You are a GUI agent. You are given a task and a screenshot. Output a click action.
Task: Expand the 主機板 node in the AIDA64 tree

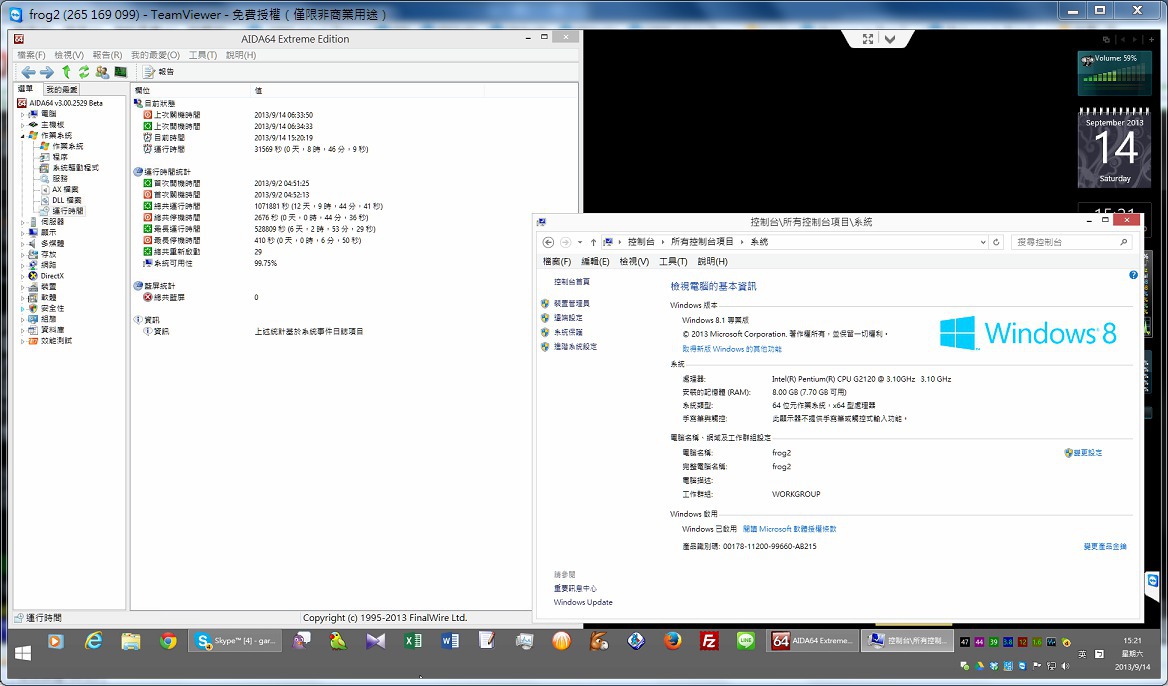tap(22, 125)
